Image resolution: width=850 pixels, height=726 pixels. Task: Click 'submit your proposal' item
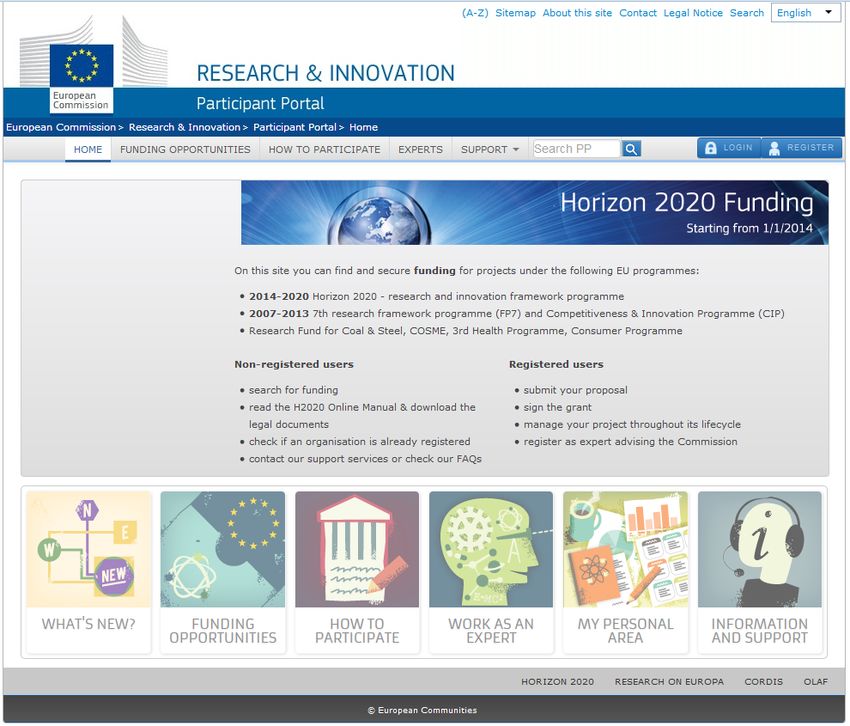pyautogui.click(x=575, y=390)
